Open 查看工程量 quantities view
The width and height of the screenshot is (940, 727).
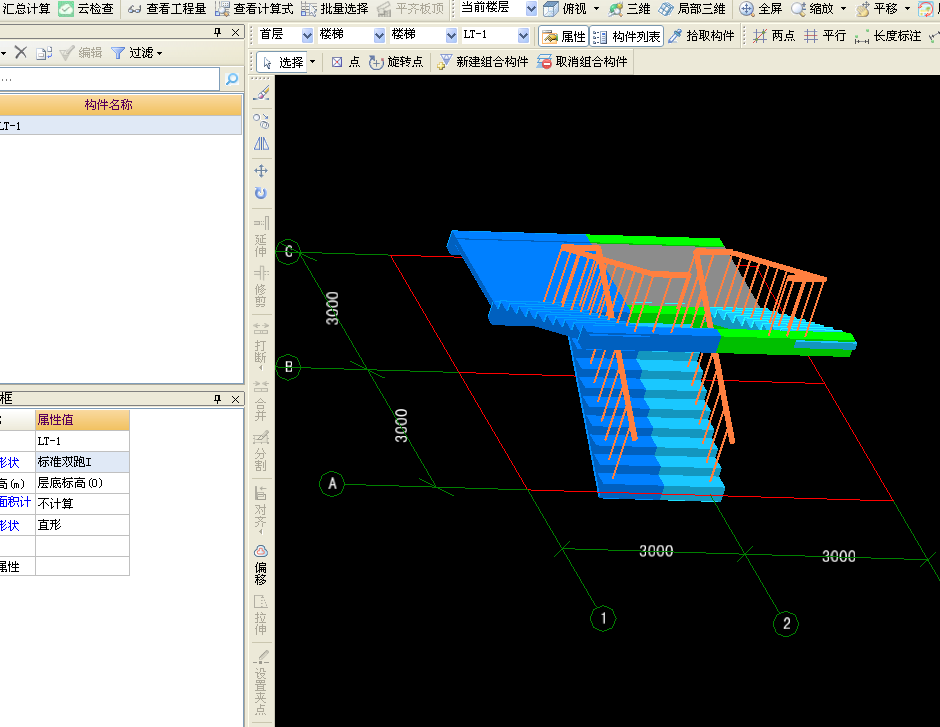coord(167,9)
